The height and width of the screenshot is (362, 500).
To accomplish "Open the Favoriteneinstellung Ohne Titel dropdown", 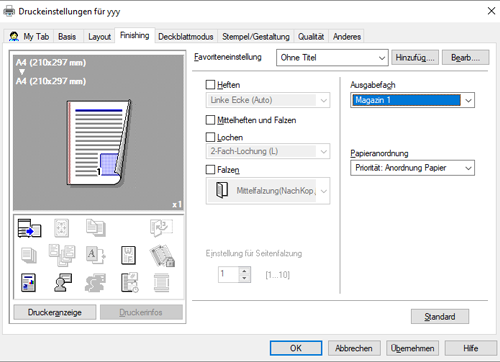I will point(332,58).
